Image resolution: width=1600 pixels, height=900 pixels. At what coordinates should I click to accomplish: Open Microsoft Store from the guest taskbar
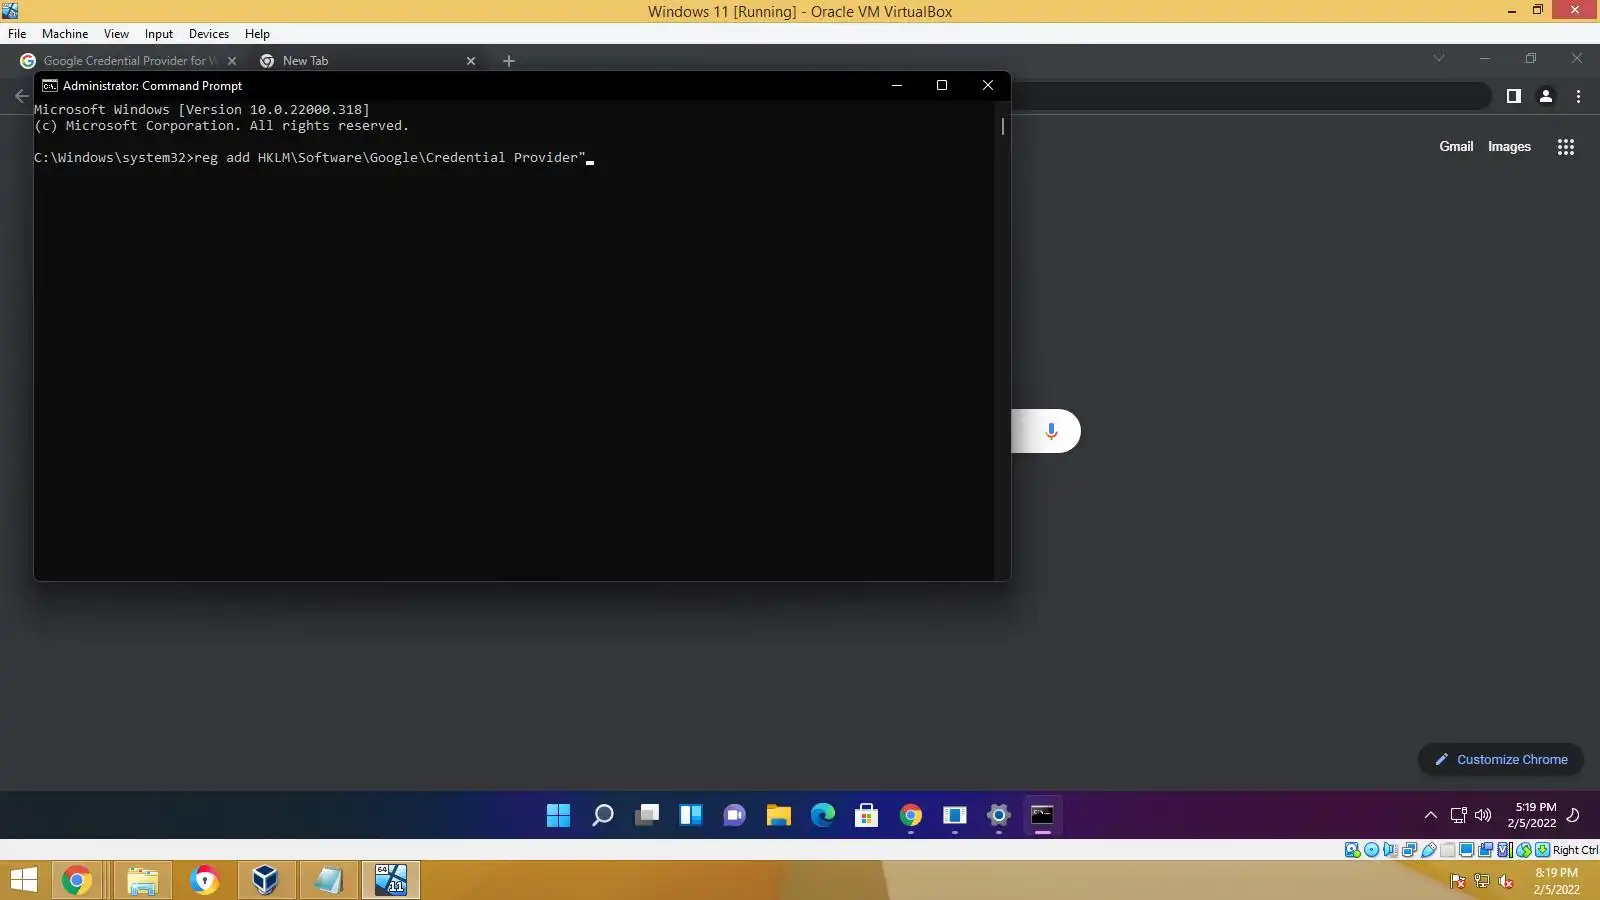click(867, 816)
